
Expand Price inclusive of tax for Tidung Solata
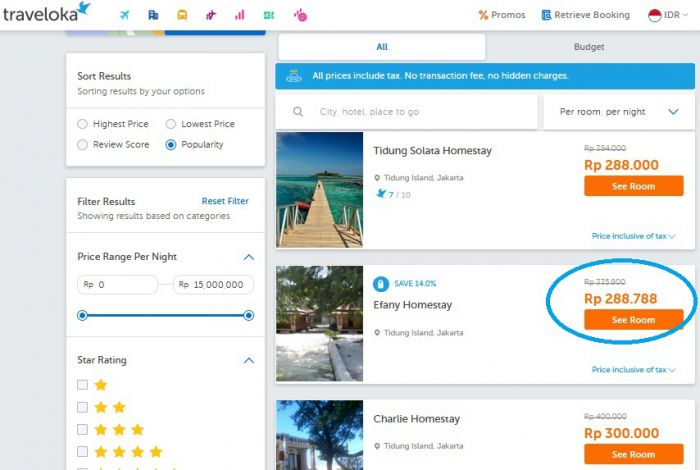coord(633,236)
